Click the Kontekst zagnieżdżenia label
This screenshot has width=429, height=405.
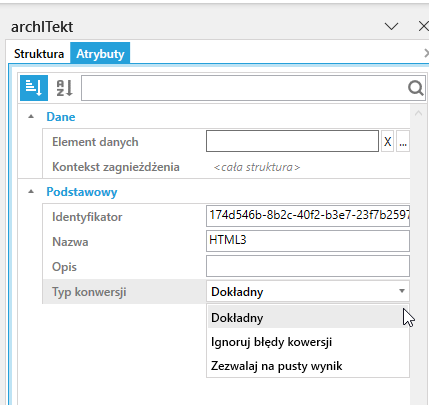[116, 167]
